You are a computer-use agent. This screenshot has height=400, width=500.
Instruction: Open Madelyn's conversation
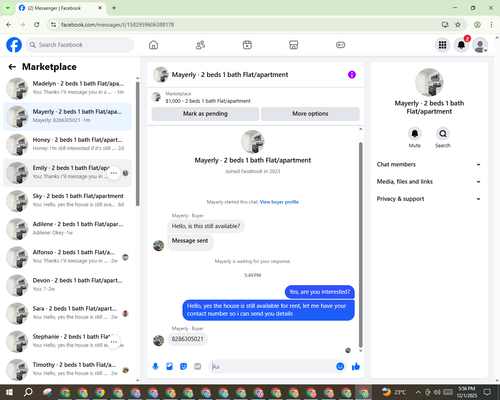(68, 88)
